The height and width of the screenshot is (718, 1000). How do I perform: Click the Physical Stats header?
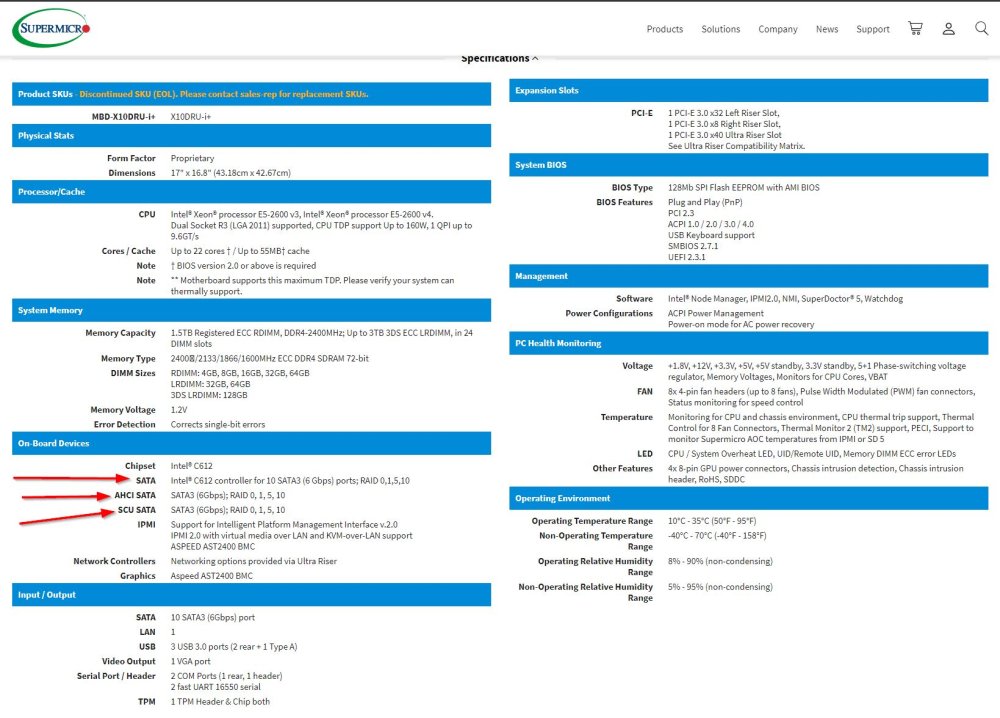coord(251,135)
